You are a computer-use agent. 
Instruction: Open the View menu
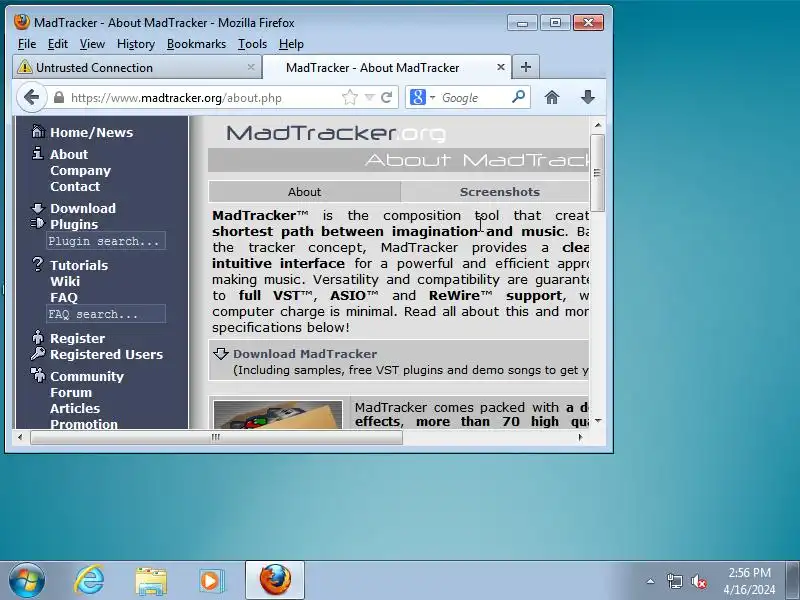click(92, 44)
